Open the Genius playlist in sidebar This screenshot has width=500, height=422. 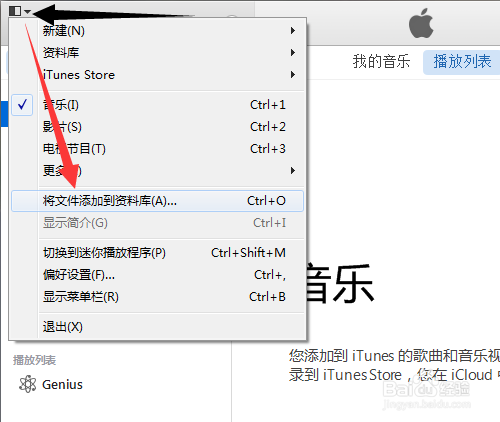coord(62,384)
